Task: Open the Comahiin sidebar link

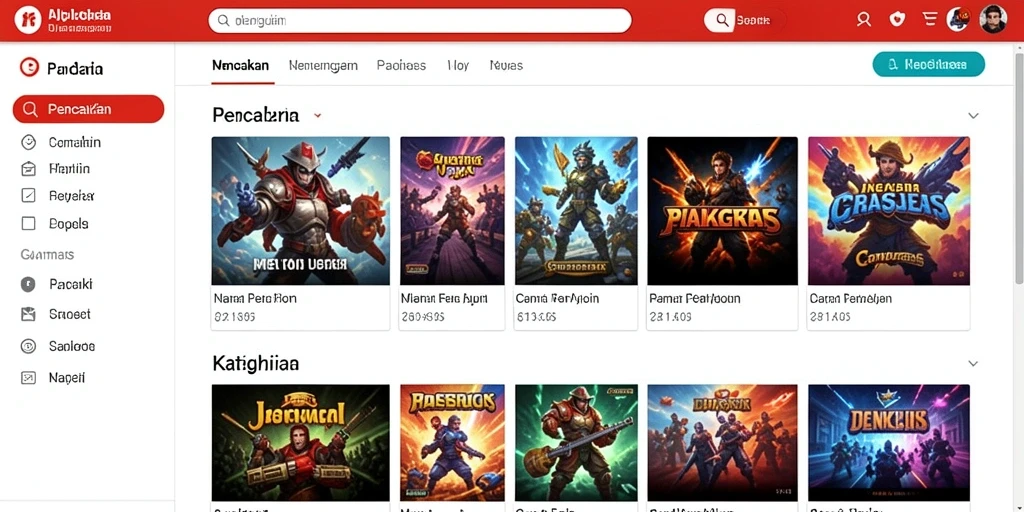Action: [74, 142]
